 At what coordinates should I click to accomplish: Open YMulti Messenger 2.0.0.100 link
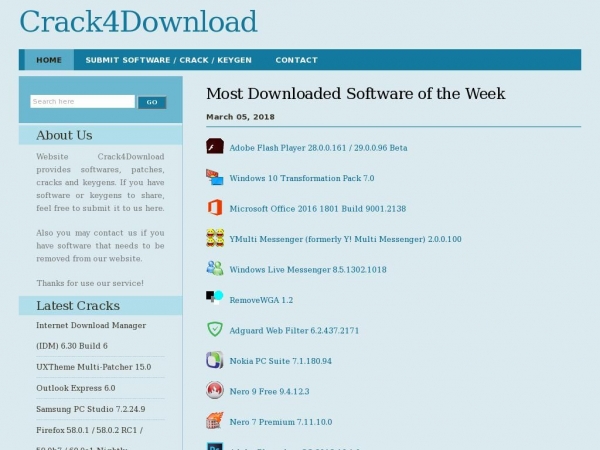tap(346, 239)
